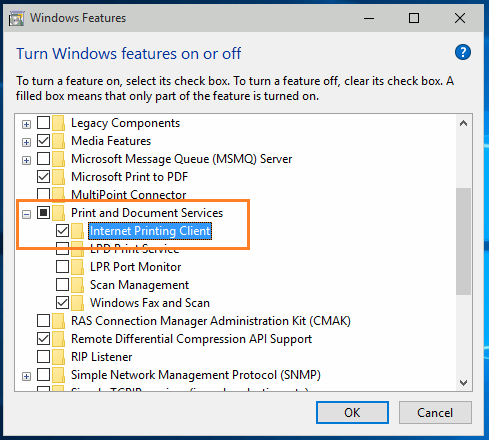
Task: Check the RAS Connection Manager checkbox
Action: (x=43, y=320)
